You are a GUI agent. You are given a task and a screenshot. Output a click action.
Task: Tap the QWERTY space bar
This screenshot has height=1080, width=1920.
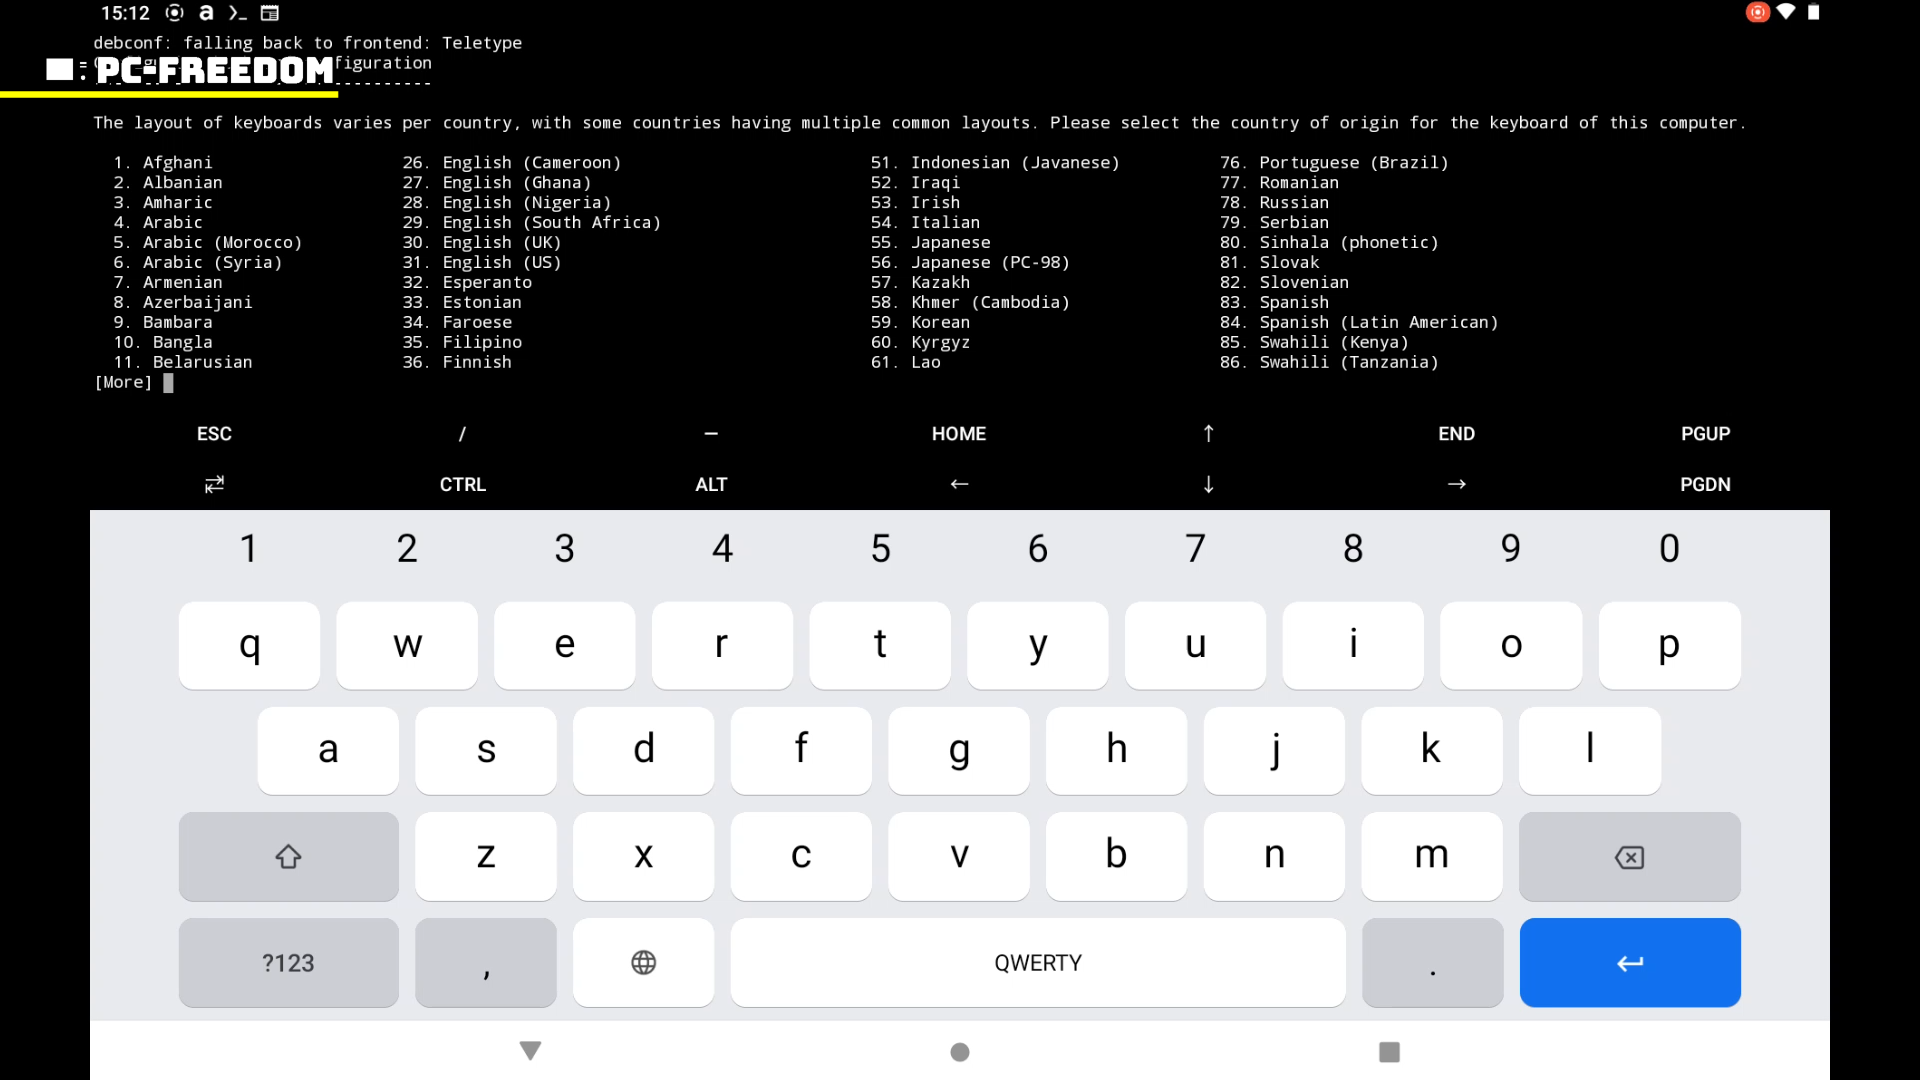coord(1037,962)
